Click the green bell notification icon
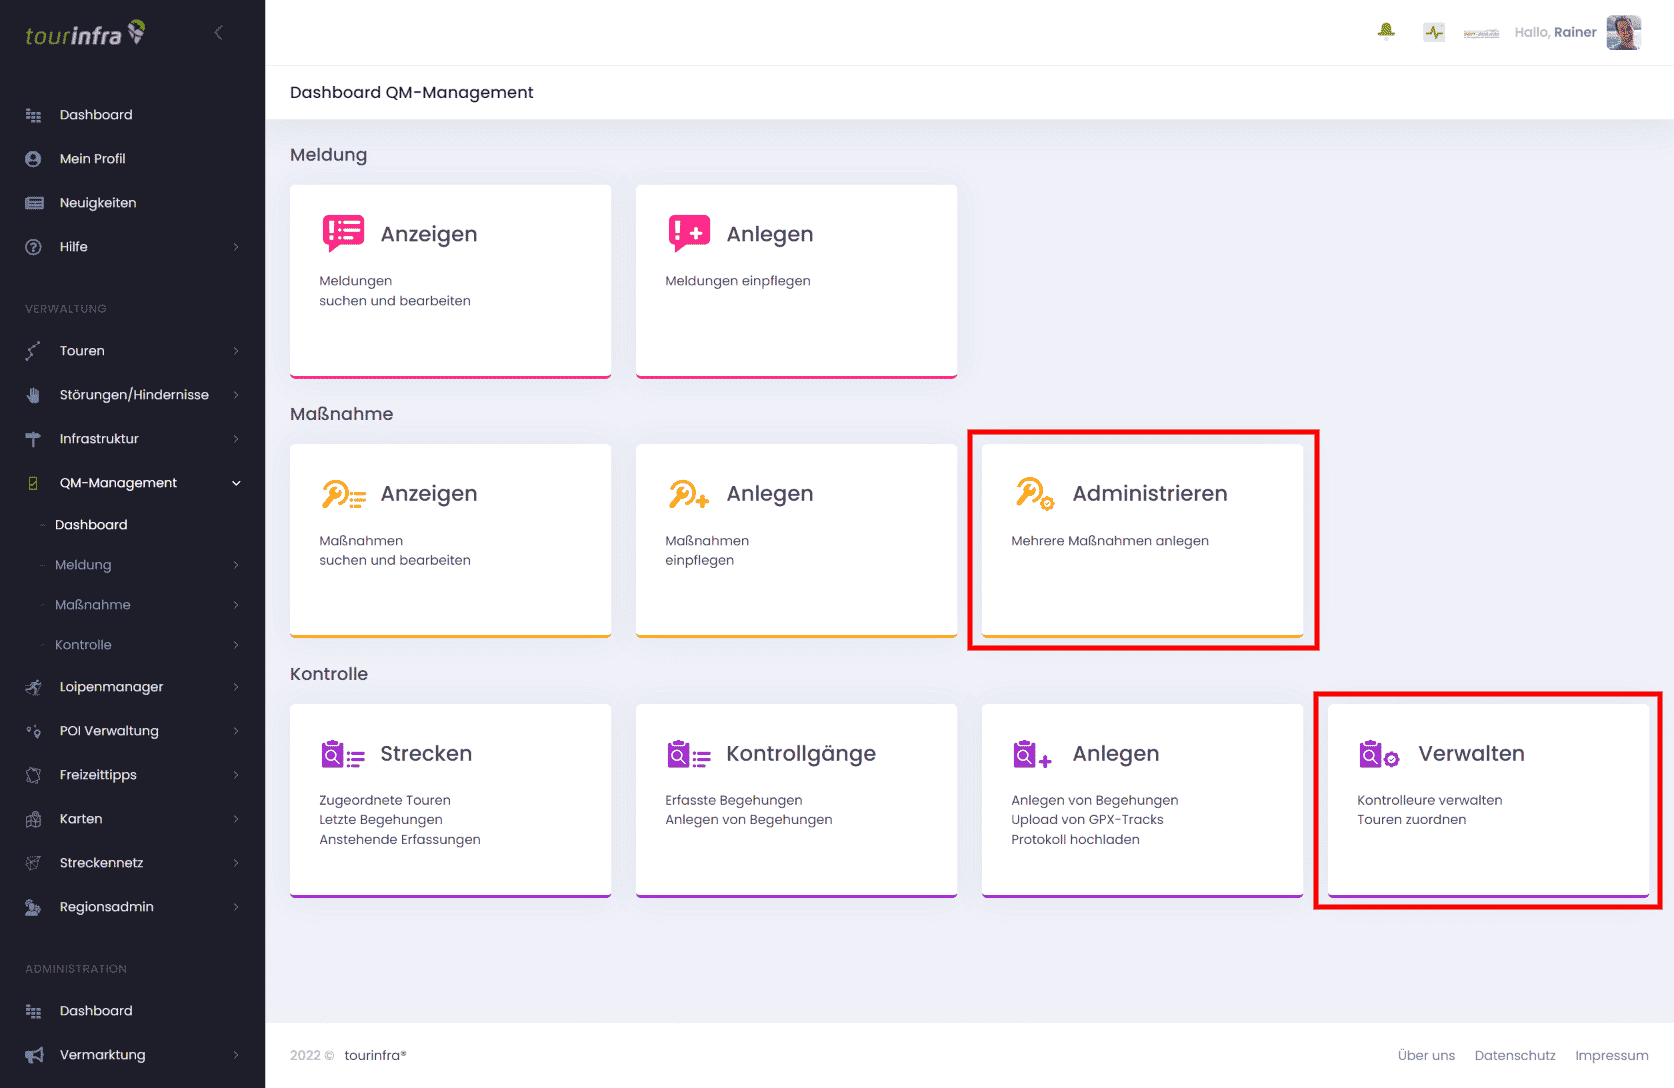This screenshot has width=1674, height=1088. click(x=1386, y=32)
